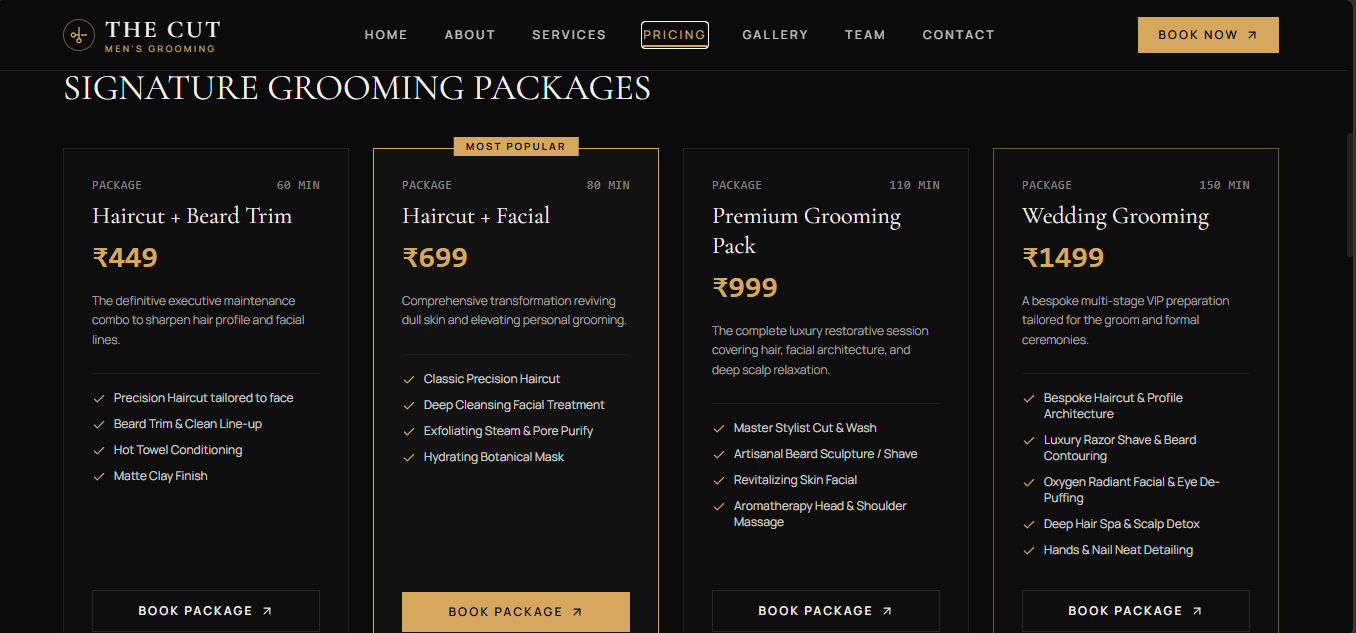Viewport: 1356px width, 633px height.
Task: Select the About nav item
Action: [470, 35]
